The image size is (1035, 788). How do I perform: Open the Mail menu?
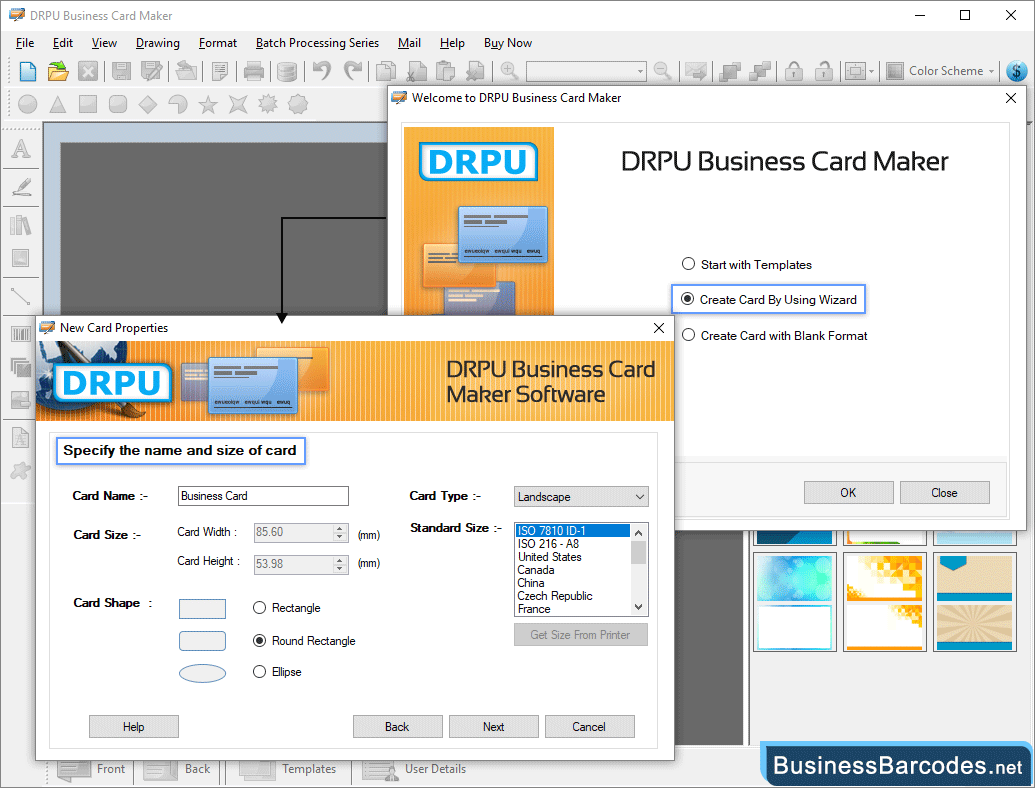(x=409, y=43)
